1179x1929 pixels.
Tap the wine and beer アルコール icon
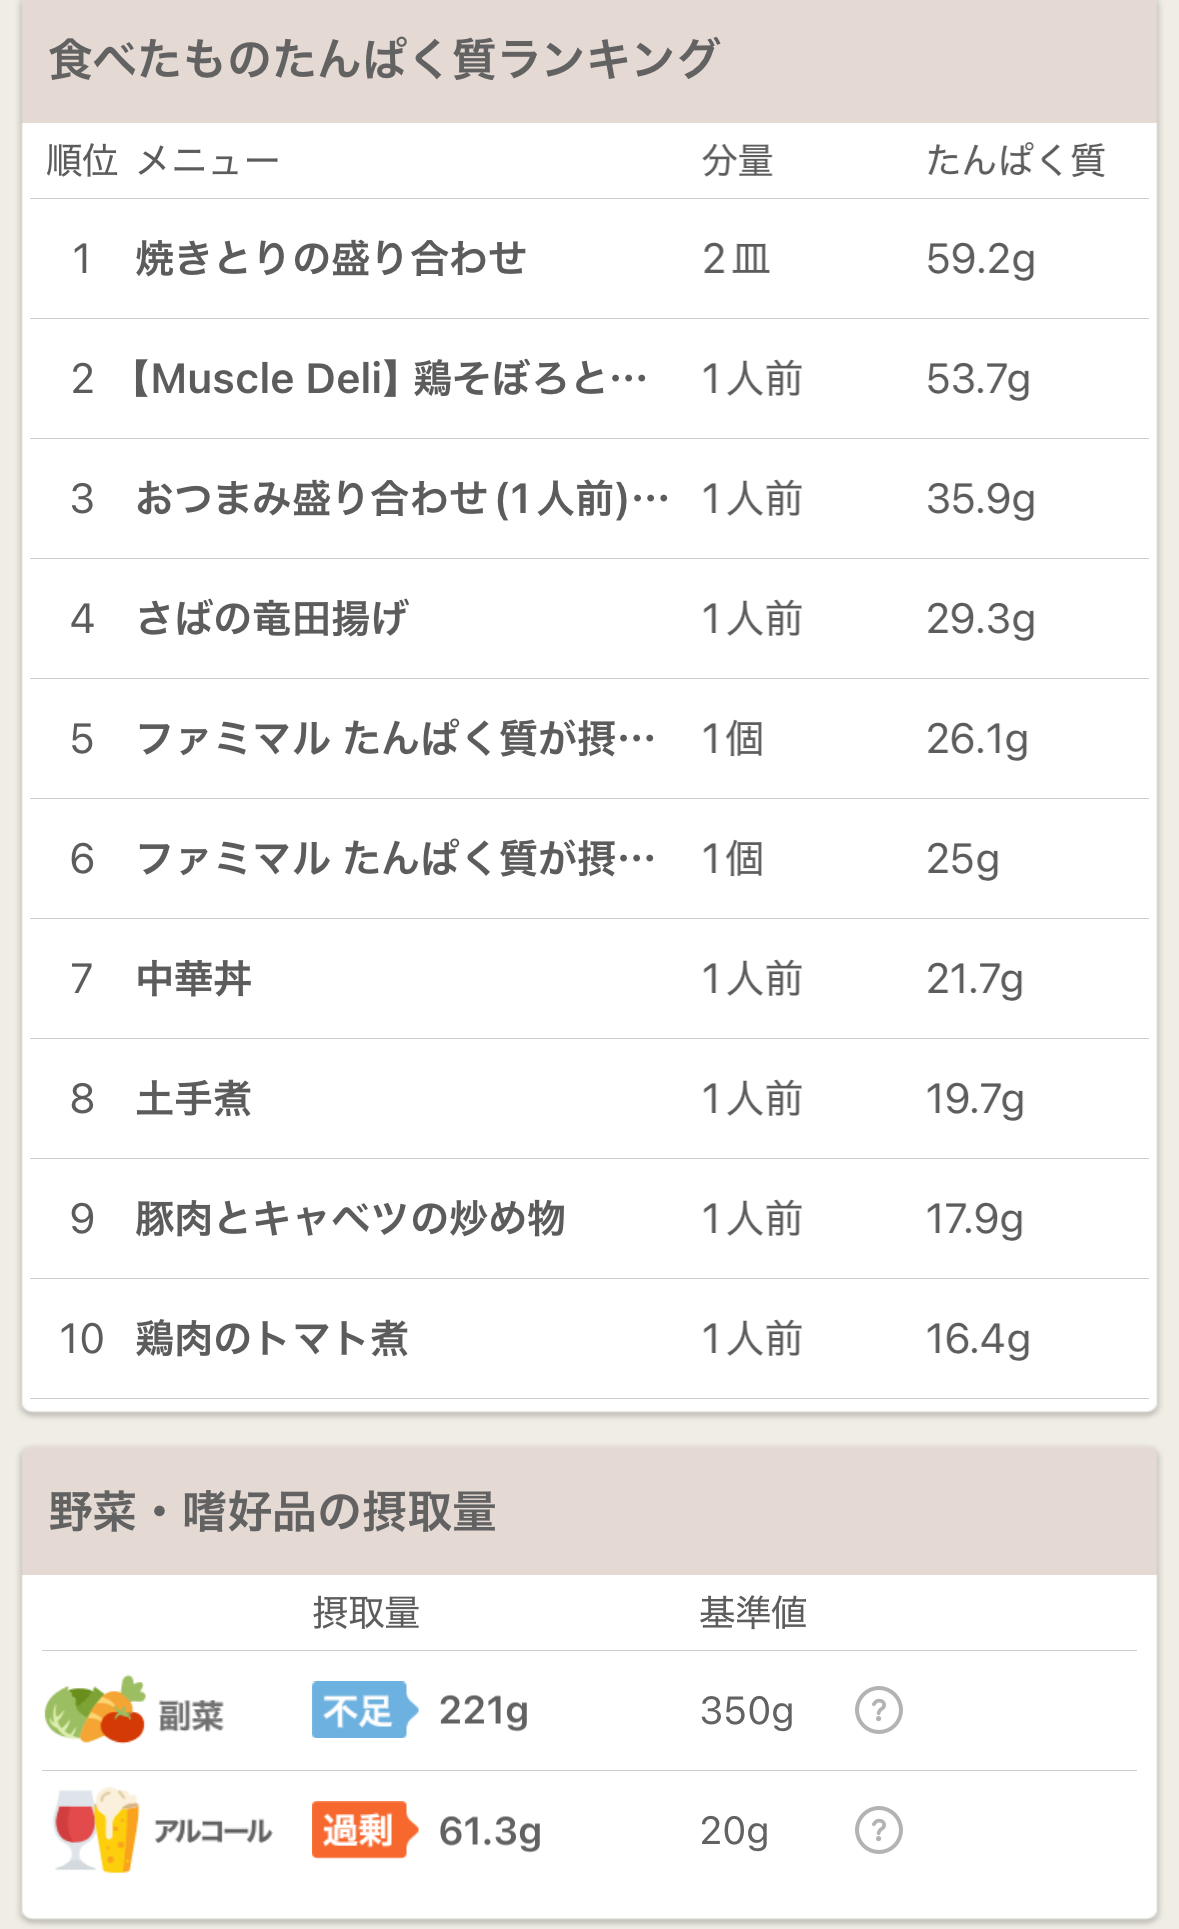pos(96,1830)
